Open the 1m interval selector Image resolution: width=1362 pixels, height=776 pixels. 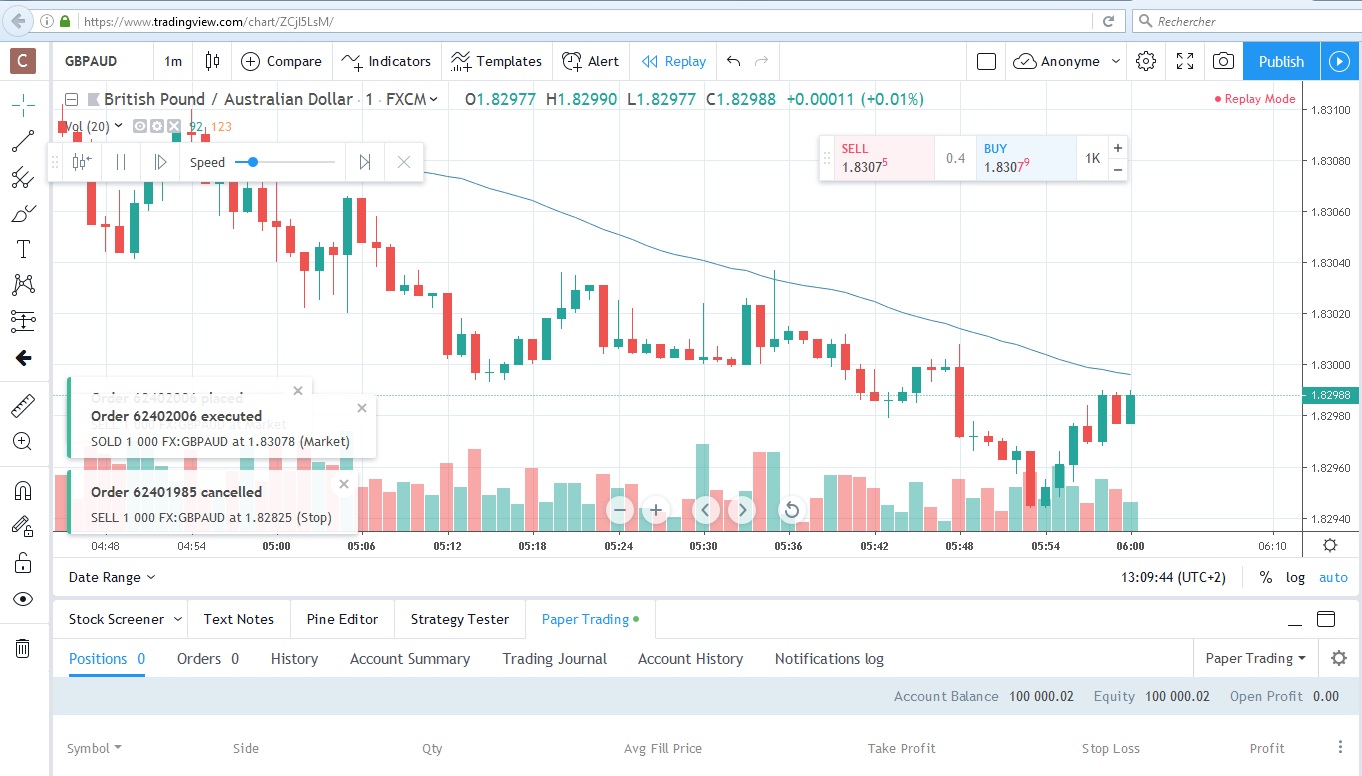click(x=173, y=61)
